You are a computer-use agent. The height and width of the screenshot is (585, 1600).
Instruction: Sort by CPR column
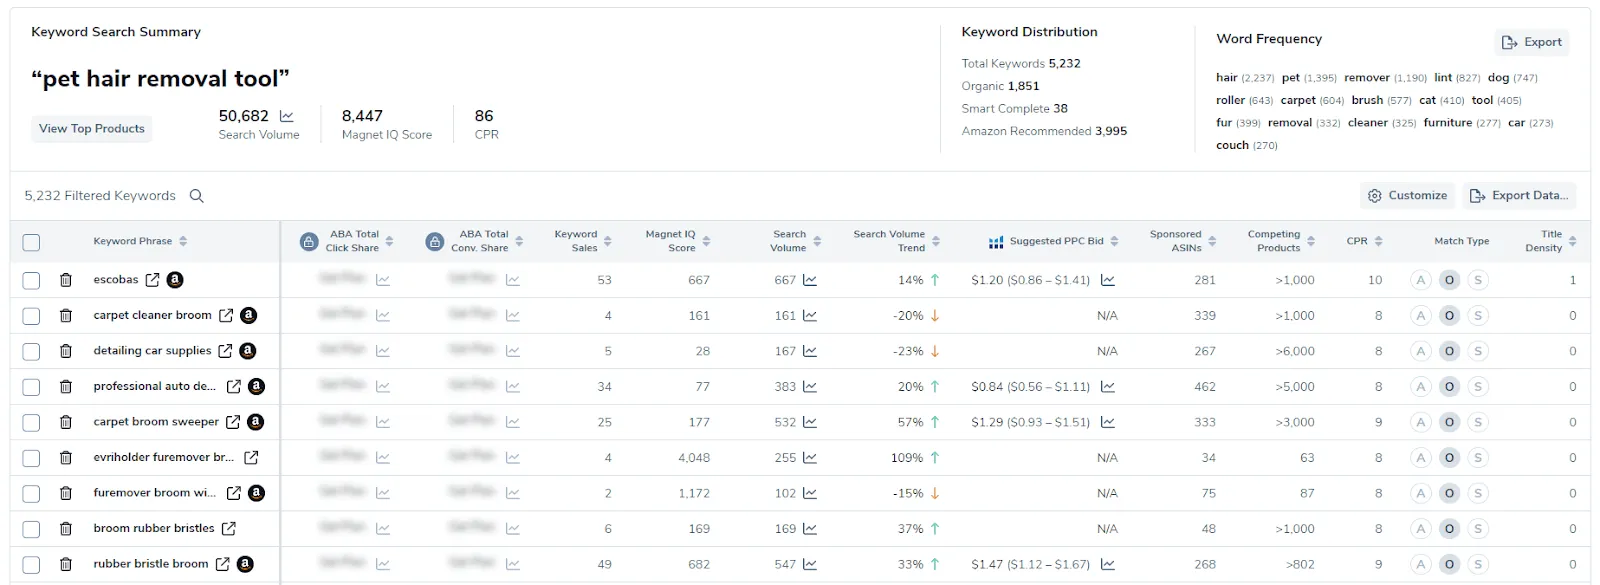click(x=1378, y=241)
